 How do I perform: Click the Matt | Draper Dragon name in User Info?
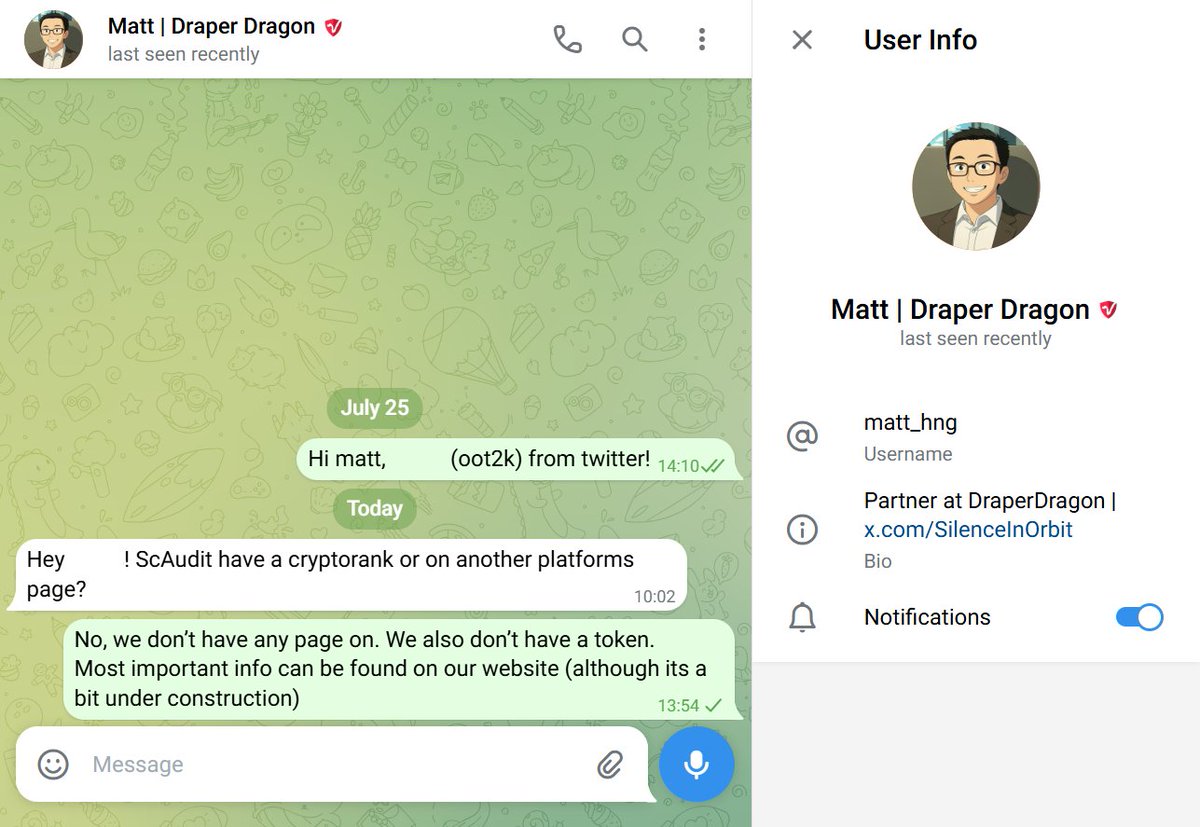(960, 310)
